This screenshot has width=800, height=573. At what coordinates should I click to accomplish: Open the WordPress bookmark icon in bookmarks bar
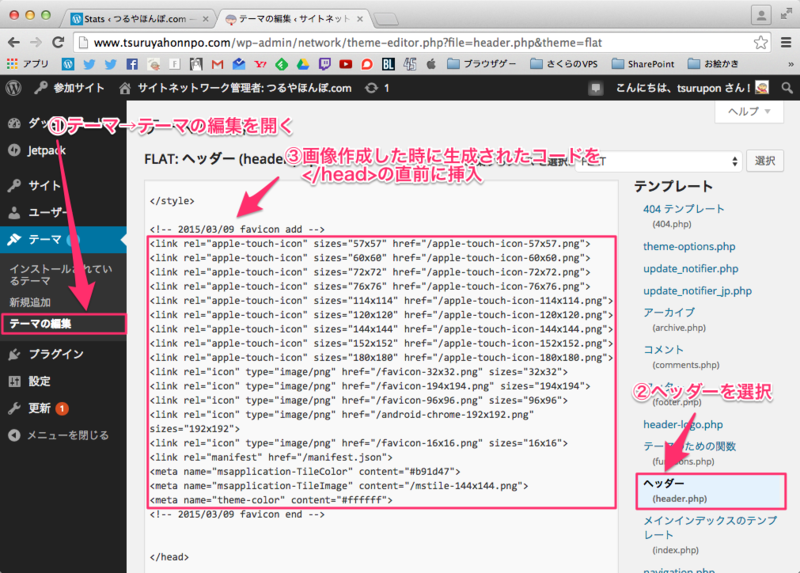68,64
